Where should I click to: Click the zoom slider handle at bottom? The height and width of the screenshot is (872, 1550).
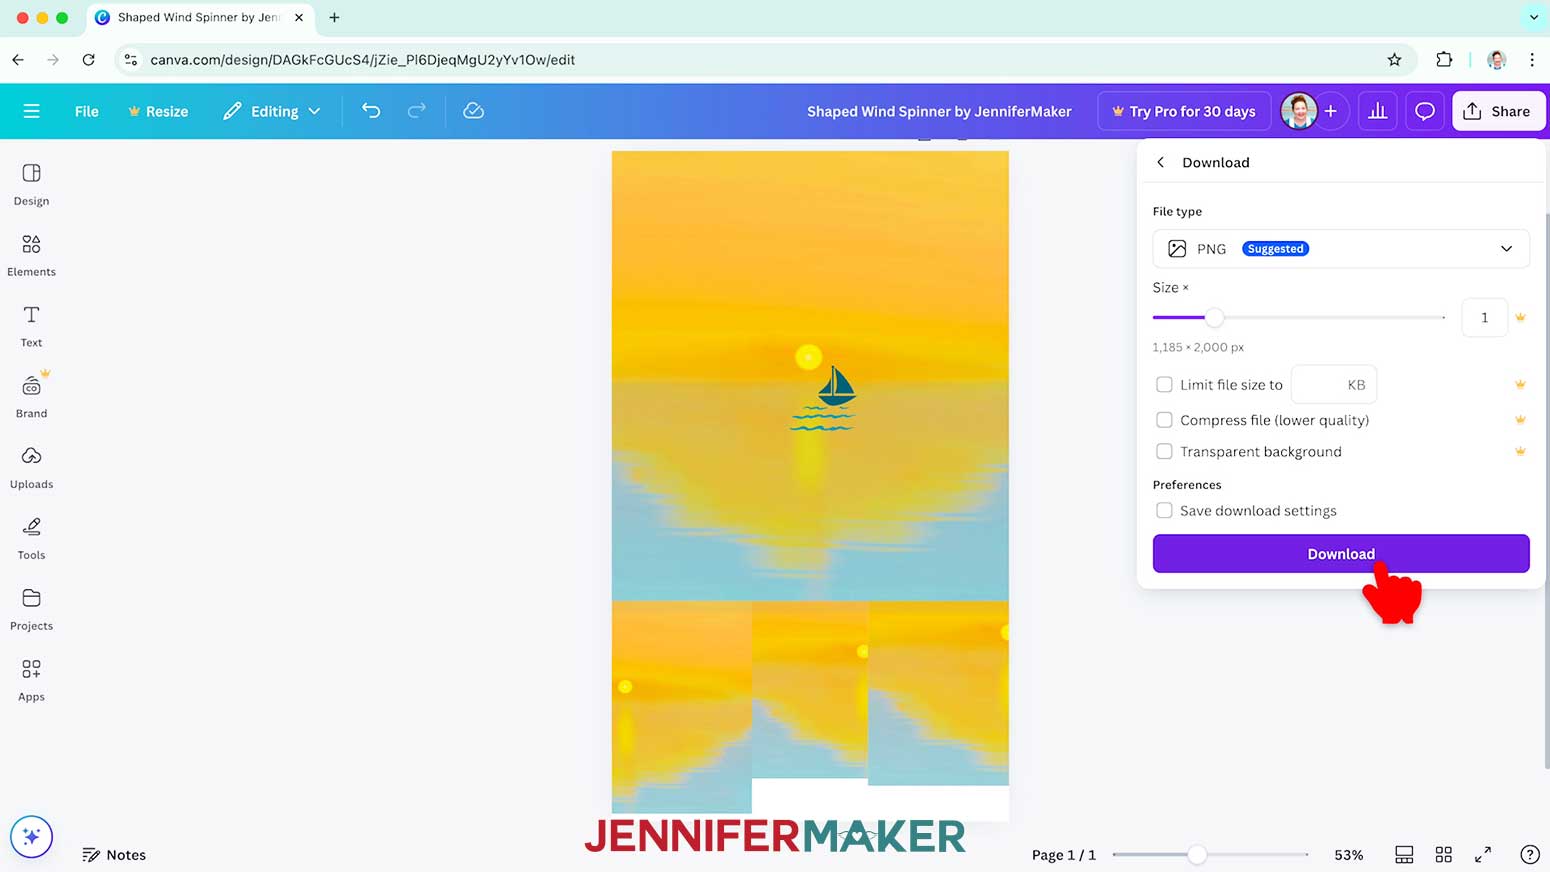pos(1197,855)
